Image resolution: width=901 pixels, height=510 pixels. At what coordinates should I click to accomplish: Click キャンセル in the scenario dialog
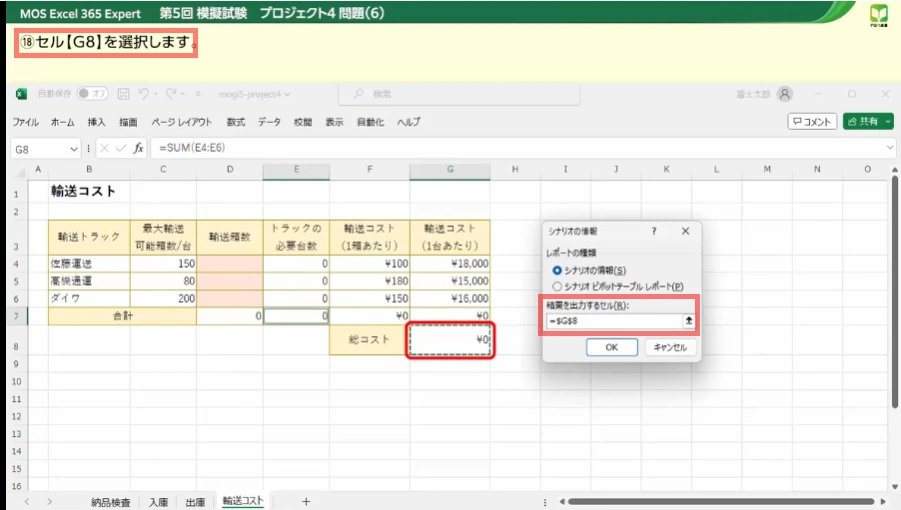point(670,347)
